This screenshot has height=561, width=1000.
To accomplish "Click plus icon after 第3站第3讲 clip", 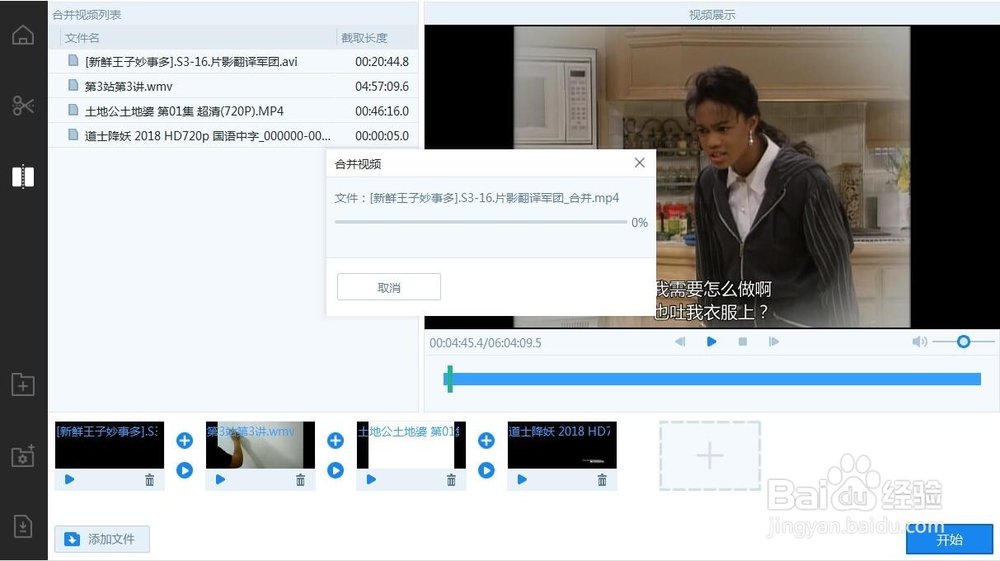I will click(335, 441).
